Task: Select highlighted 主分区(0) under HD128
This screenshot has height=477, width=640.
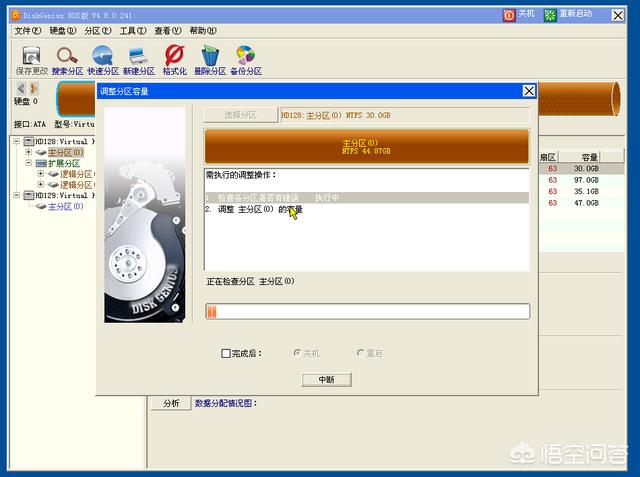Action: point(66,152)
